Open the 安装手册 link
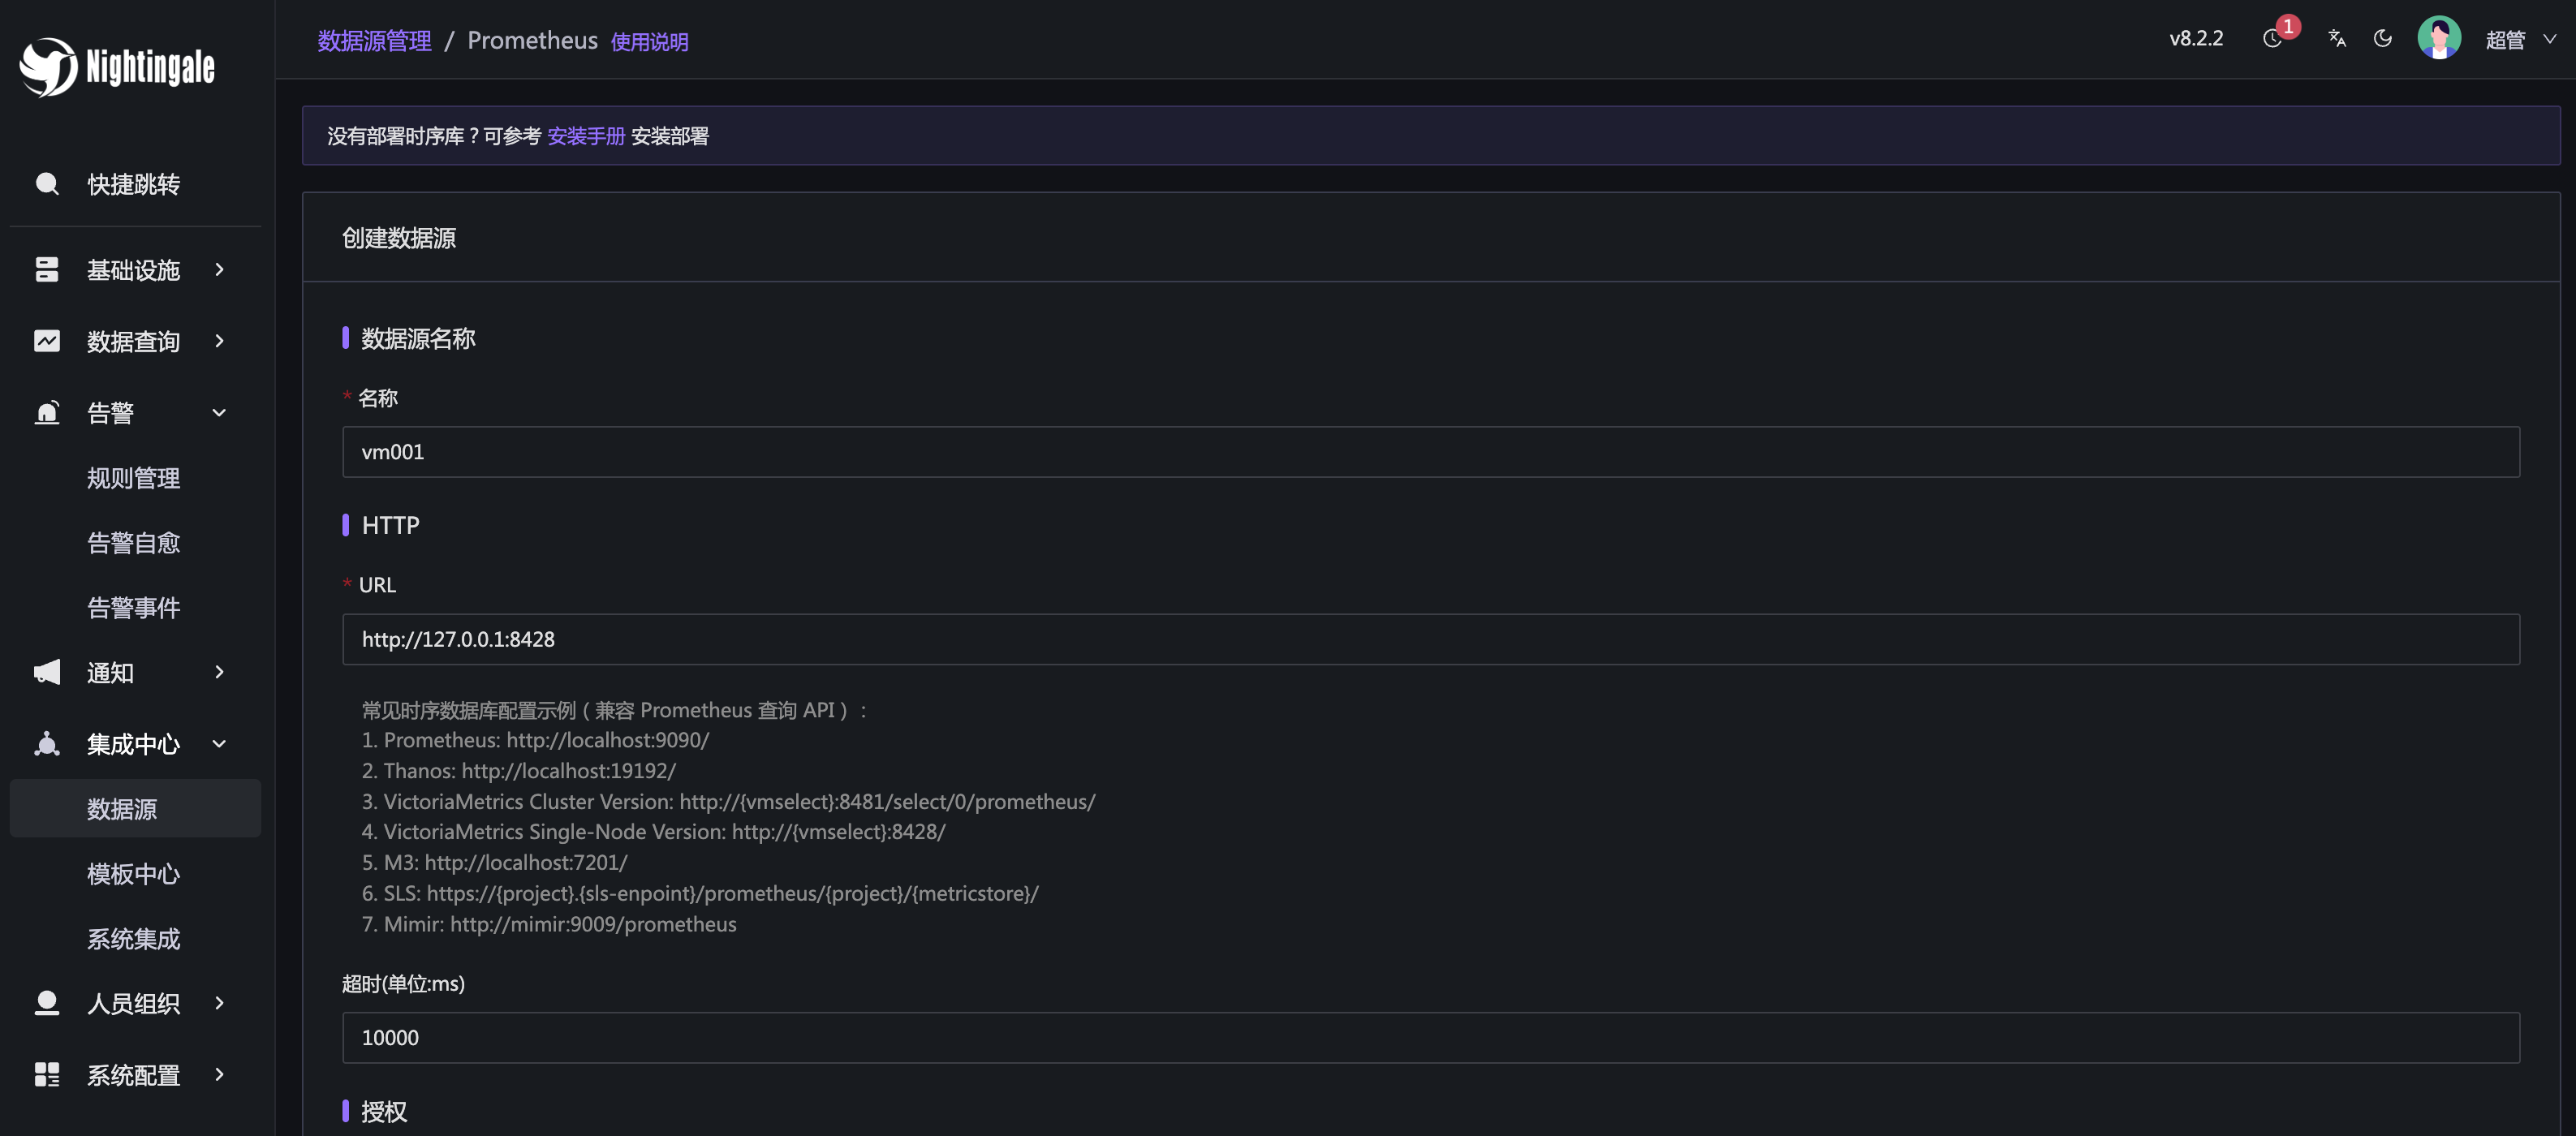The height and width of the screenshot is (1136, 2576). [586, 136]
